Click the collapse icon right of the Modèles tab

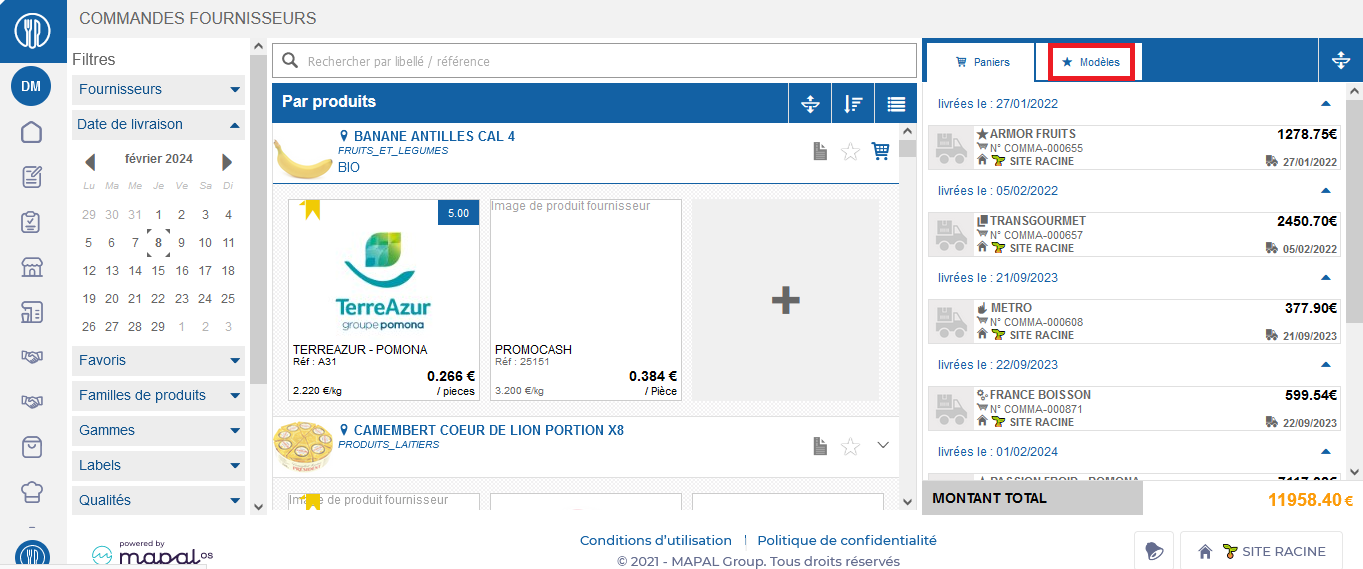(x=1341, y=61)
